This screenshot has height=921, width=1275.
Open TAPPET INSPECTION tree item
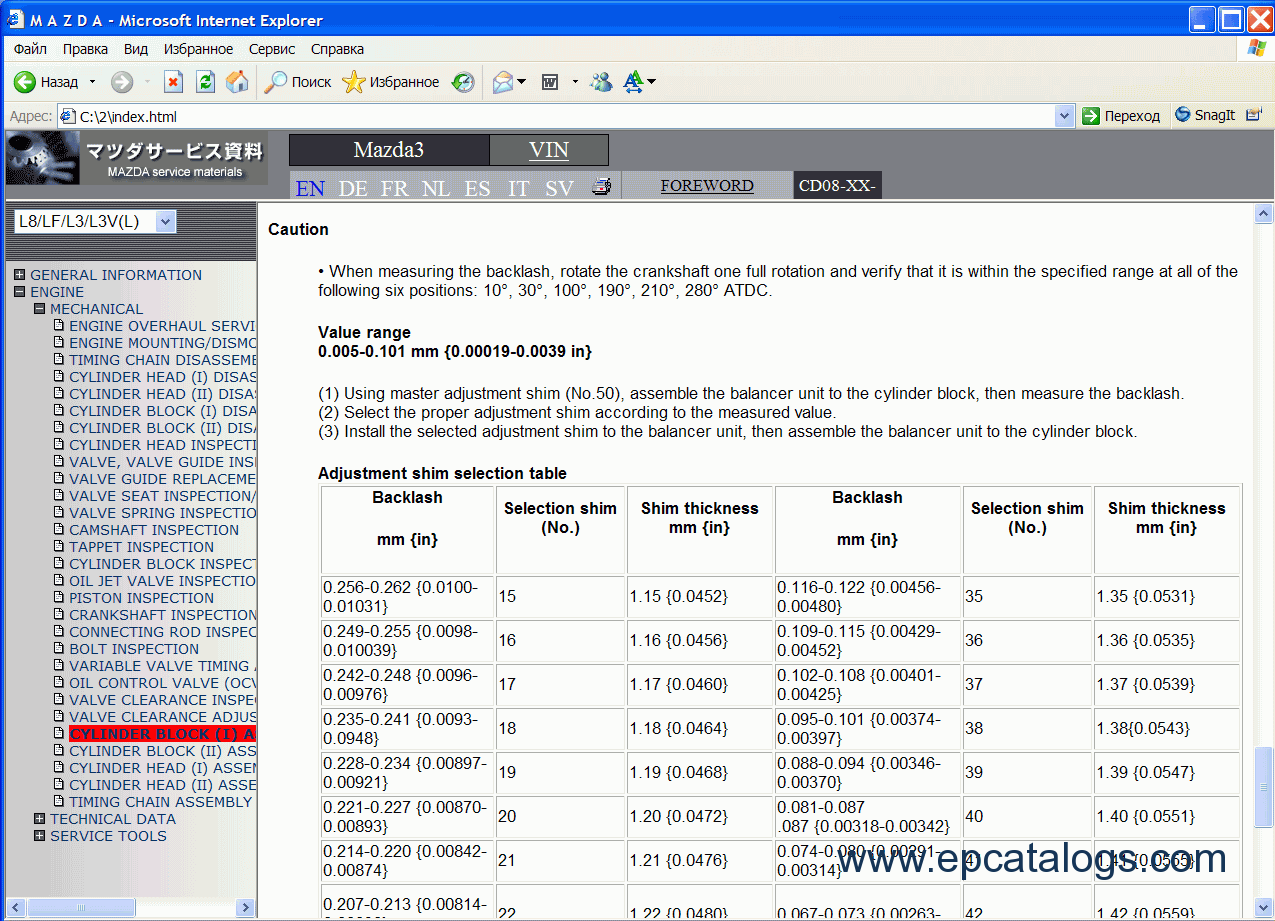click(x=141, y=547)
